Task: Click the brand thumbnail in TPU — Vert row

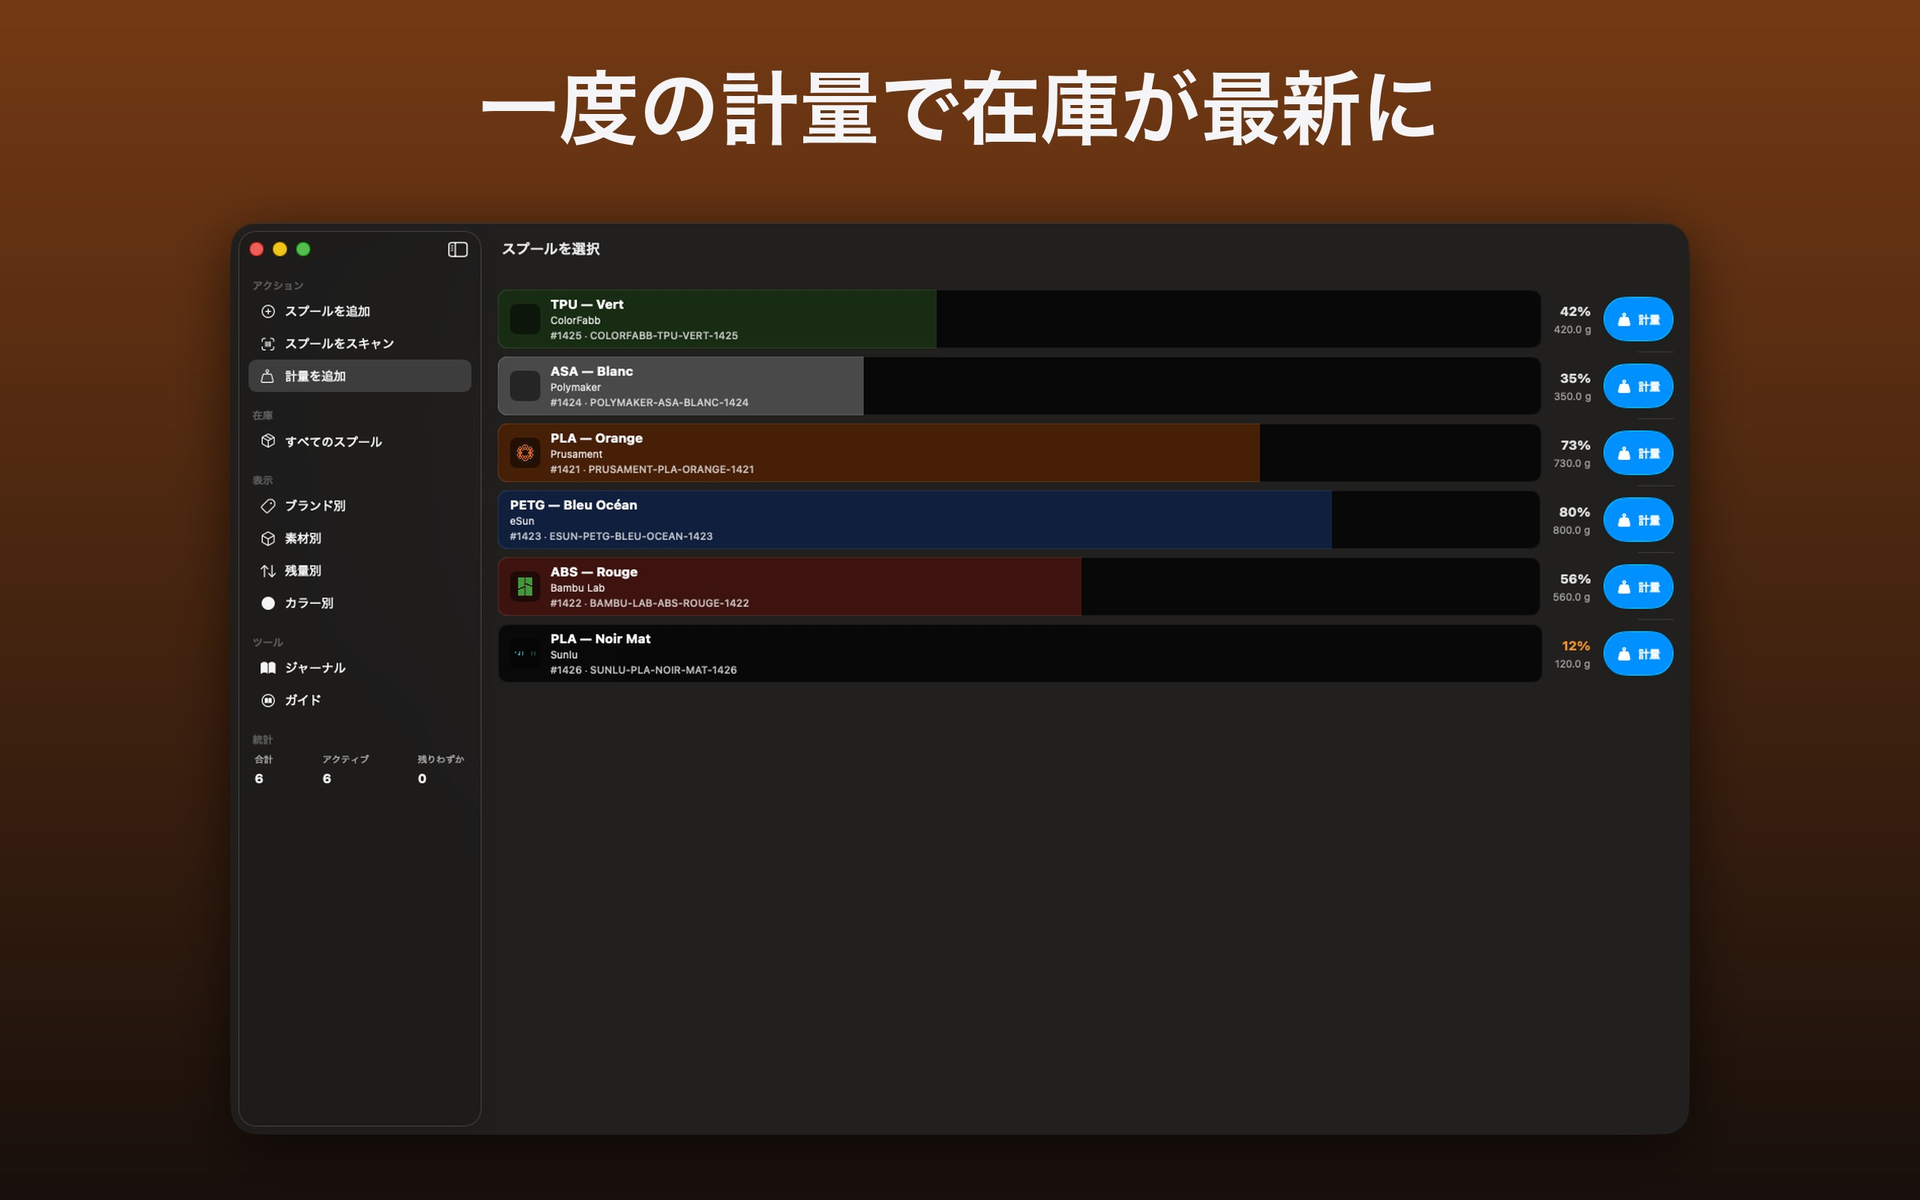Action: 525,319
